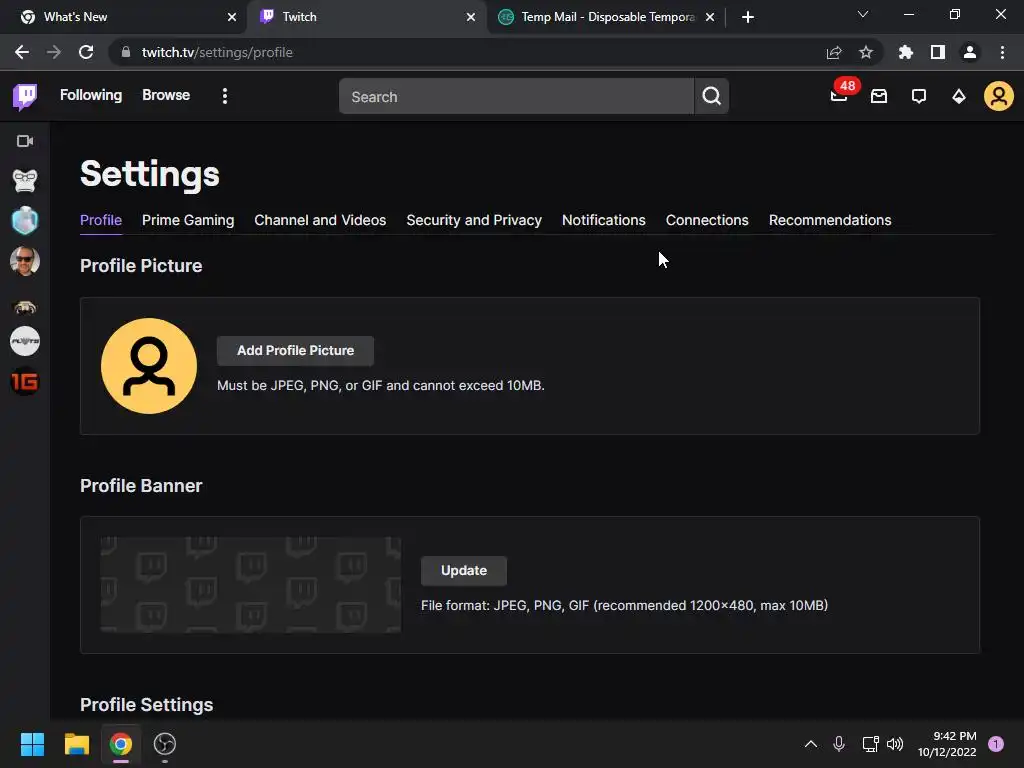This screenshot has height=768, width=1024.
Task: Open the volume speaker tray icon
Action: (895, 744)
